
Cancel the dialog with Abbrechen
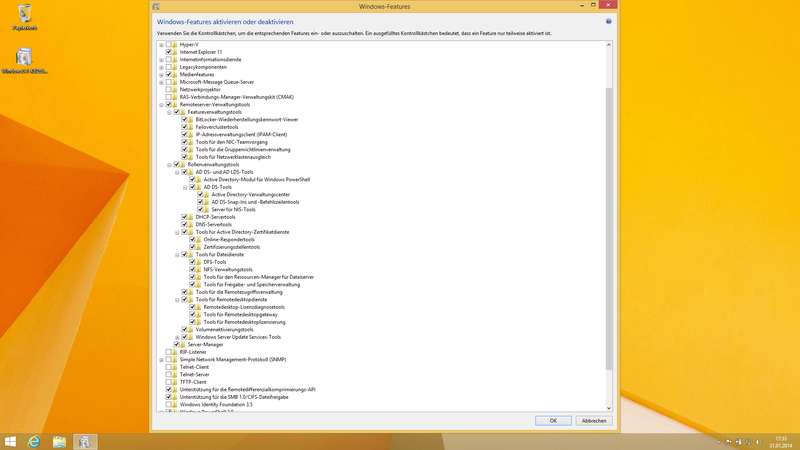point(594,421)
